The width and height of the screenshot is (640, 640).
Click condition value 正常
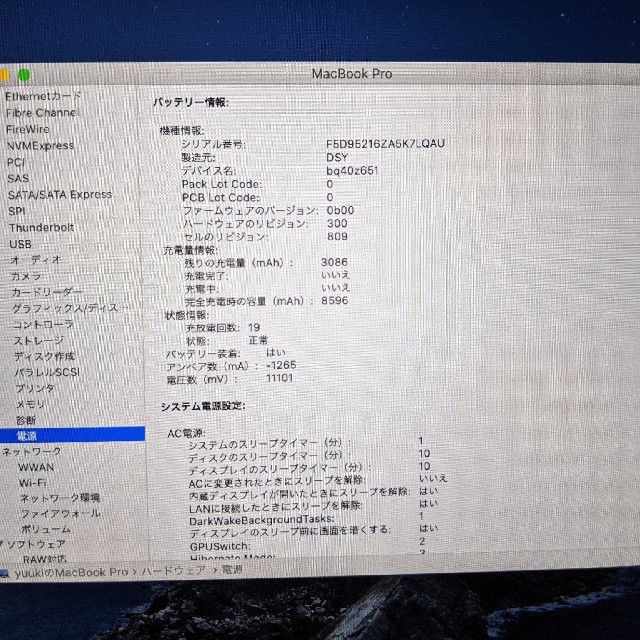click(x=258, y=340)
